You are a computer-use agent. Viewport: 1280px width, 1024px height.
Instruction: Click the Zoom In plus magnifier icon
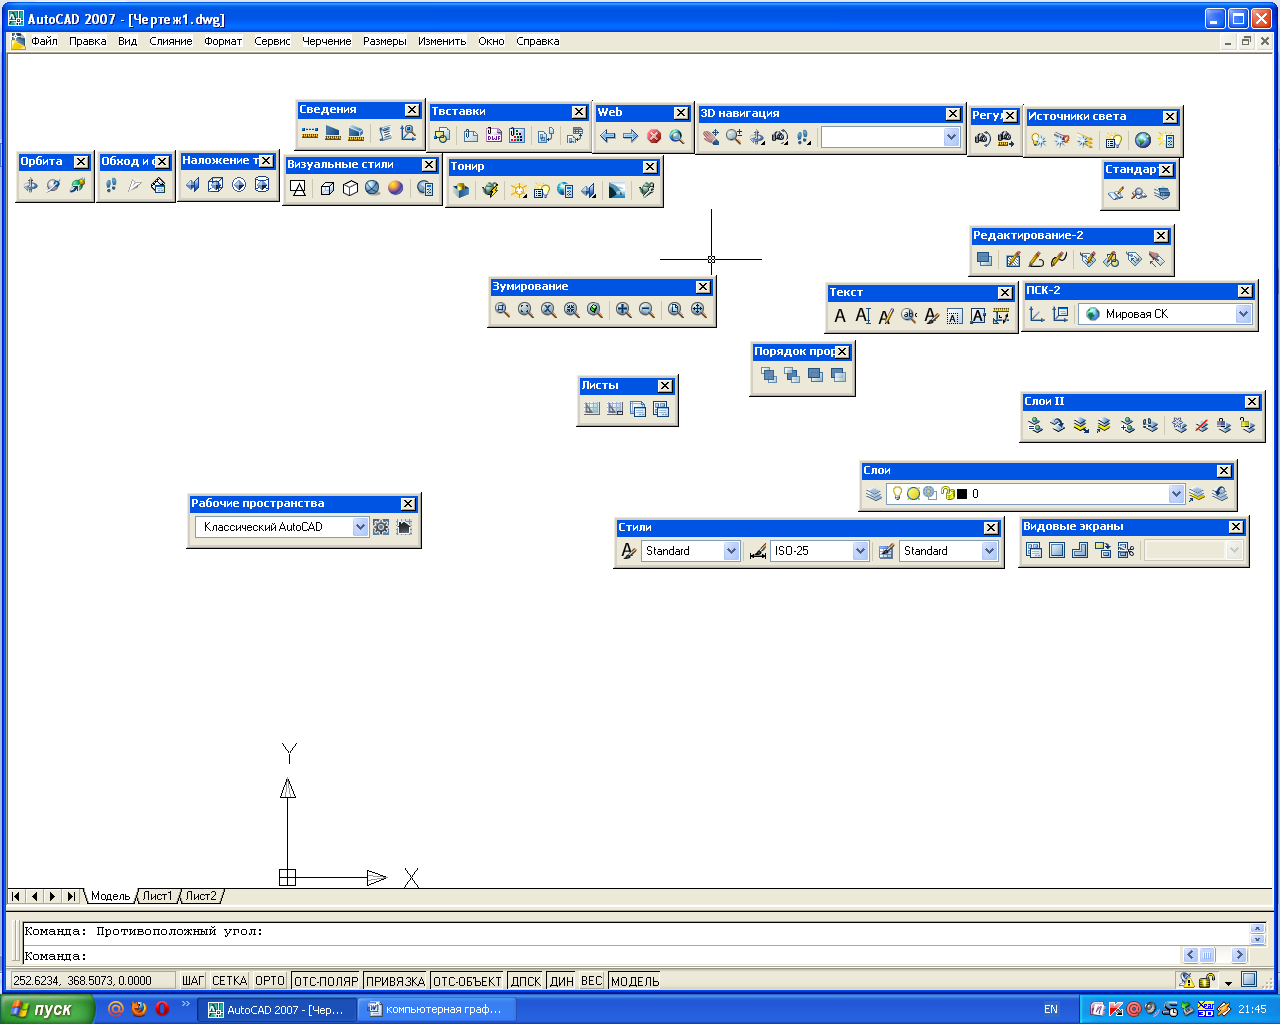pos(624,310)
